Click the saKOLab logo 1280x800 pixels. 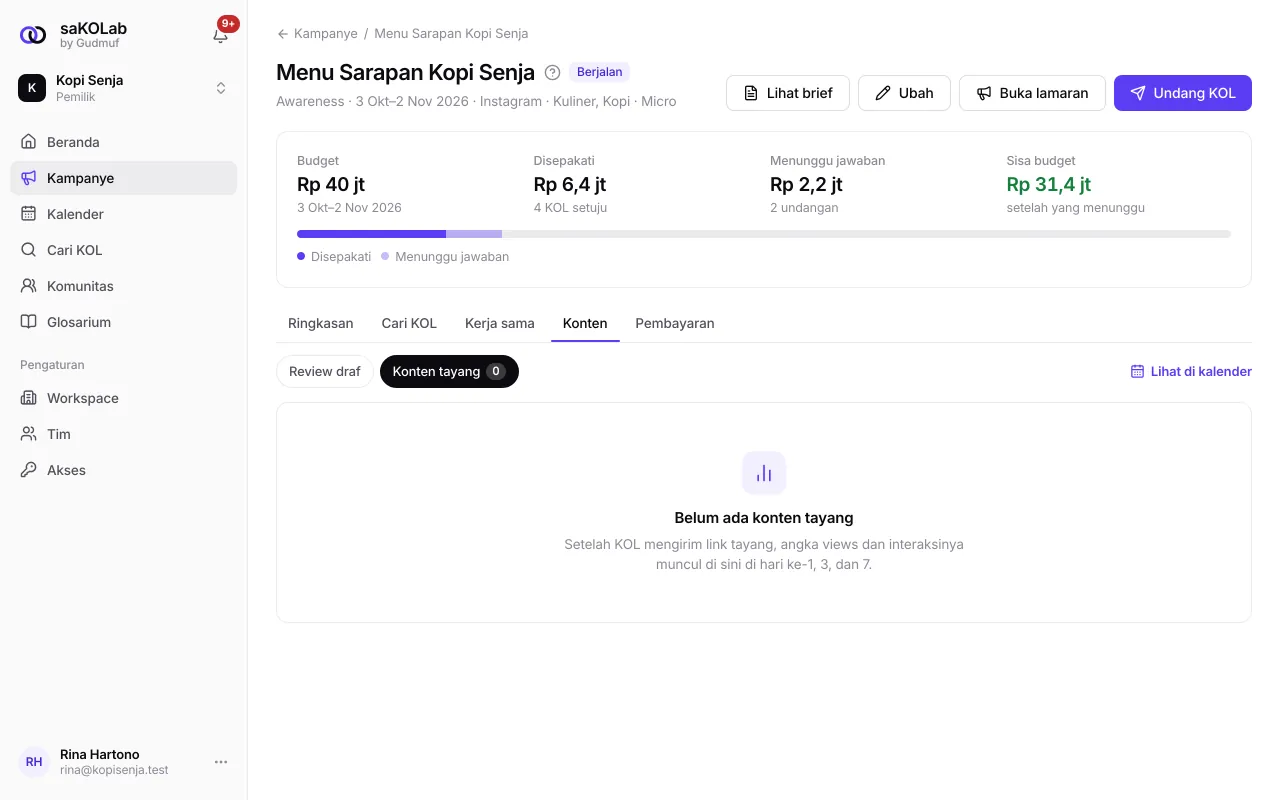(33, 35)
